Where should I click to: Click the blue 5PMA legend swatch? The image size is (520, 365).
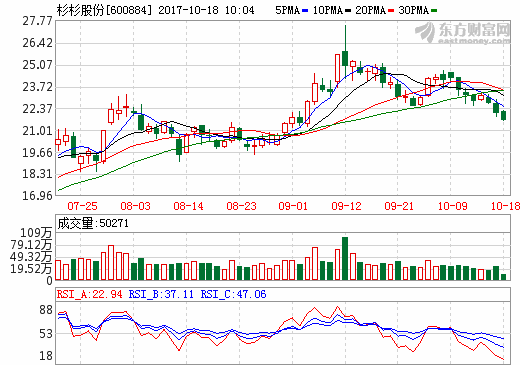click(x=305, y=11)
